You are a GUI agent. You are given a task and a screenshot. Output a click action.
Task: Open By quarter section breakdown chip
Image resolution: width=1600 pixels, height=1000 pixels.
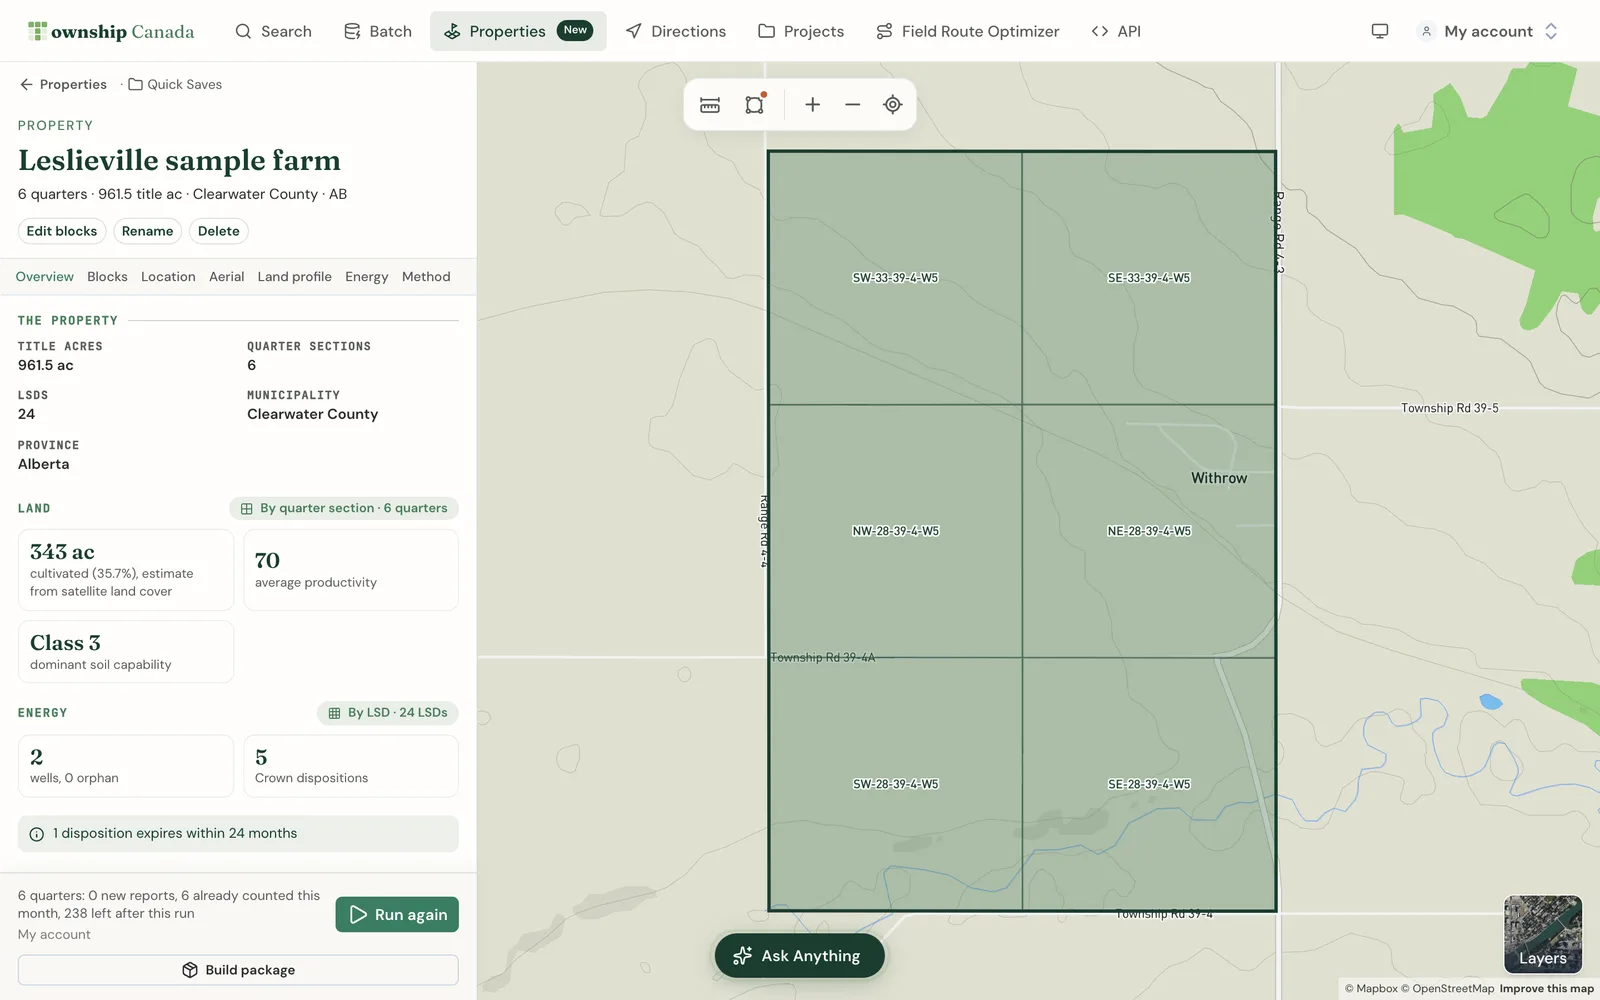coord(344,508)
